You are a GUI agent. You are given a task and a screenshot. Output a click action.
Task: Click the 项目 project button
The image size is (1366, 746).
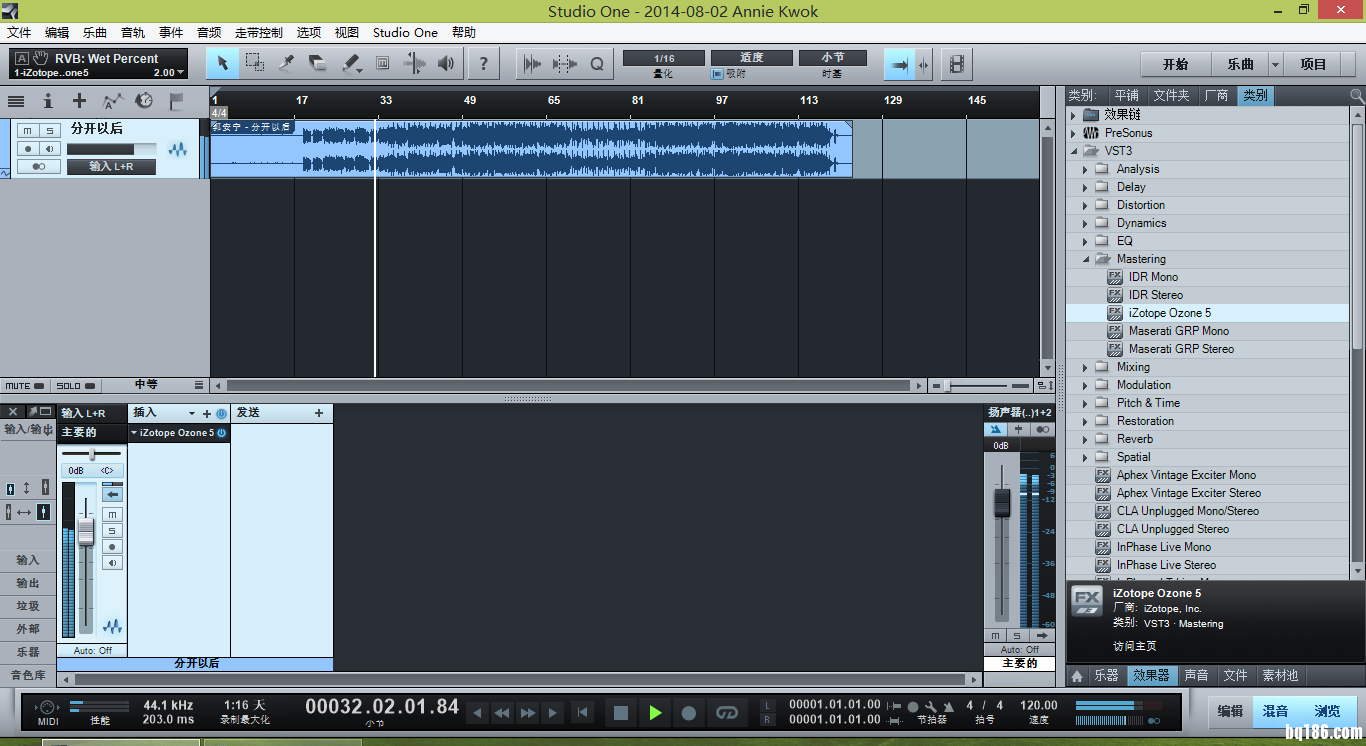1313,64
